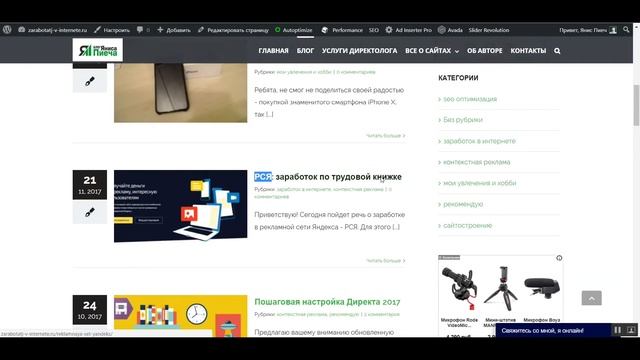Open the post Пошаговая настройка Директа 2017
The width and height of the screenshot is (640, 360).
click(327, 302)
